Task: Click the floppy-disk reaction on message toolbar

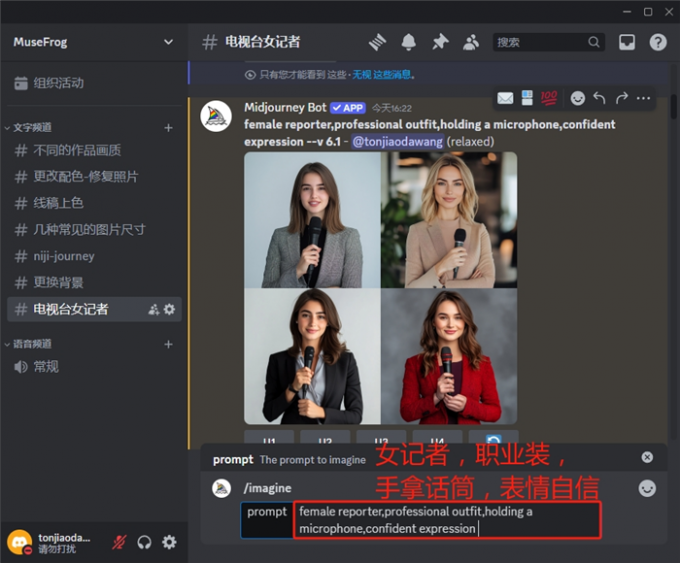Action: (527, 98)
